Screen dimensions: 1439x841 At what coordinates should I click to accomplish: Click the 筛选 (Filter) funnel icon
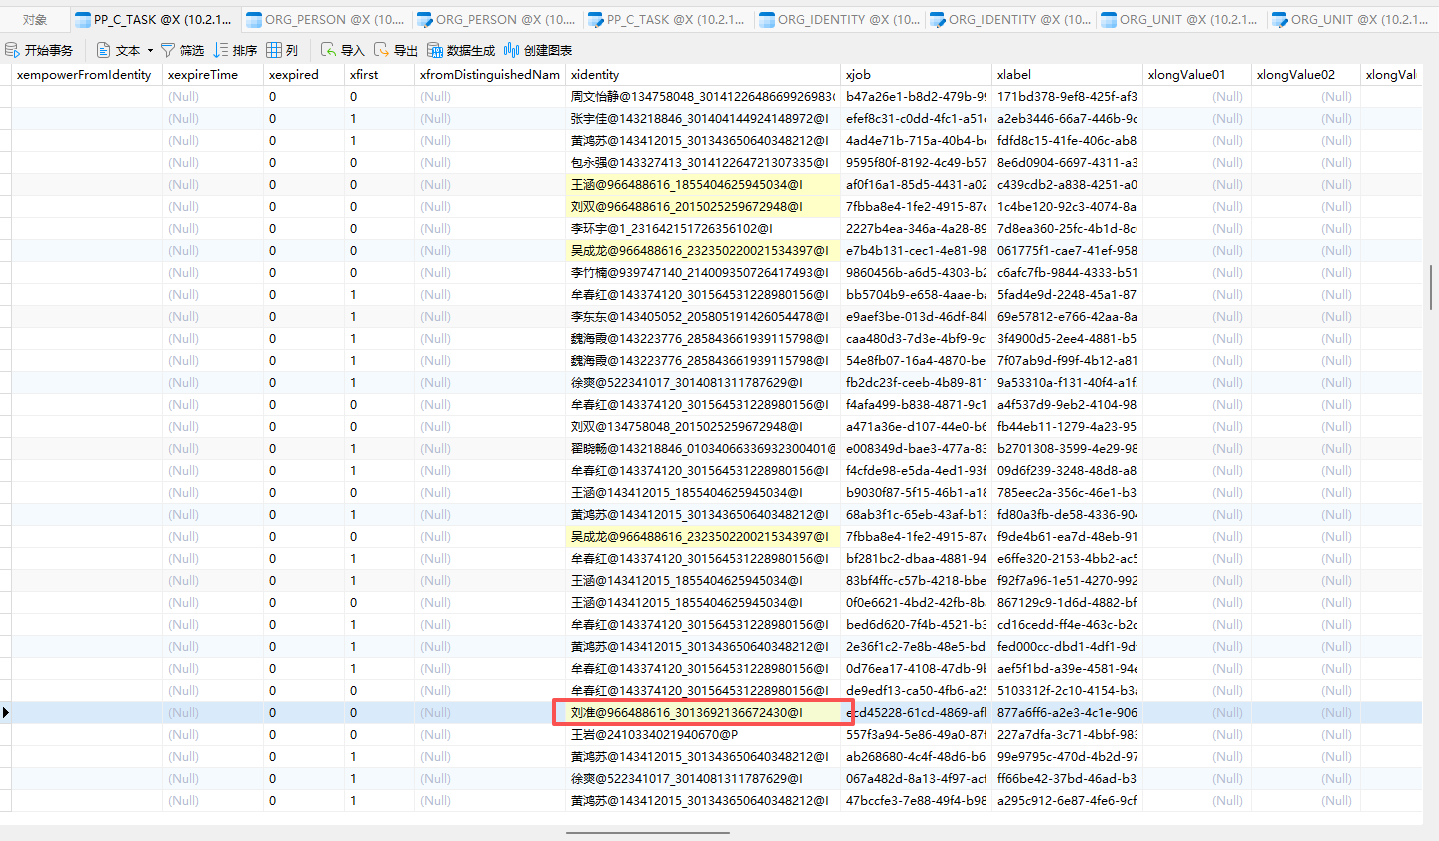(x=170, y=50)
